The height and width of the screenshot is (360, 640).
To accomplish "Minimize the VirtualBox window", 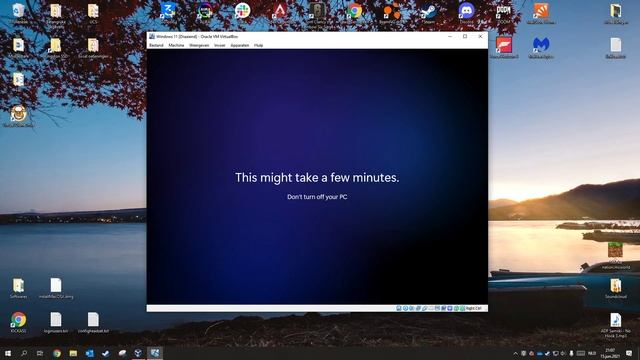I will coord(450,36).
